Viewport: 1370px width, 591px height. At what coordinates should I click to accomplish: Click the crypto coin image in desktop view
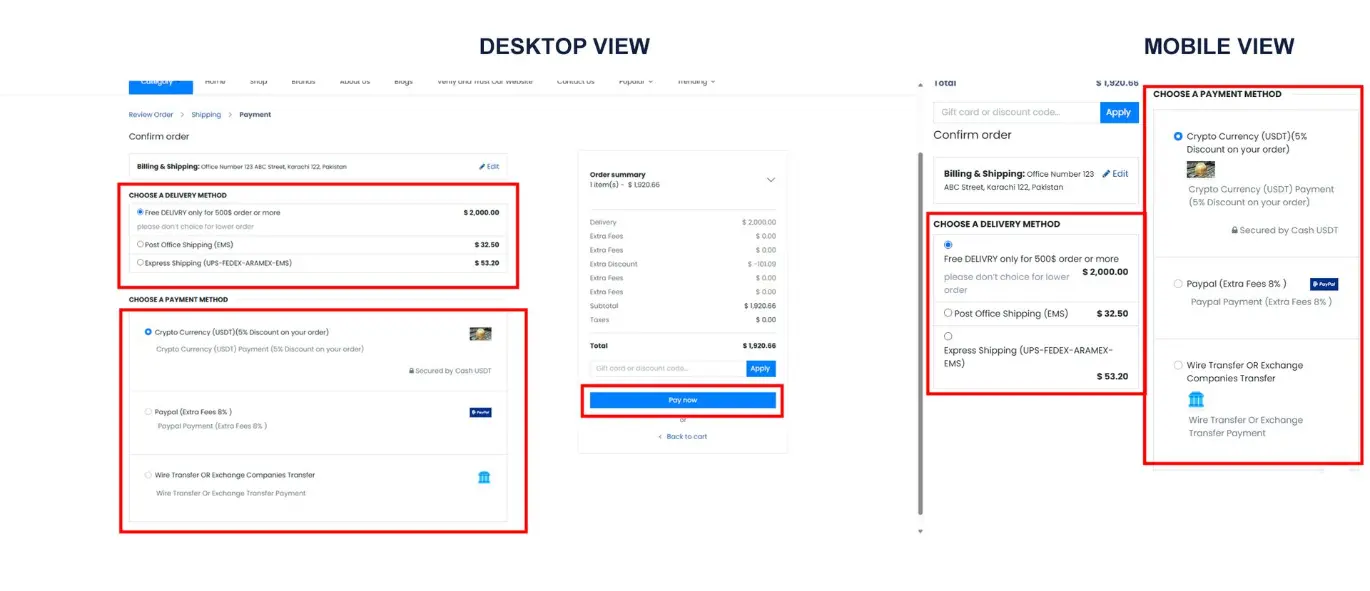pyautogui.click(x=480, y=334)
